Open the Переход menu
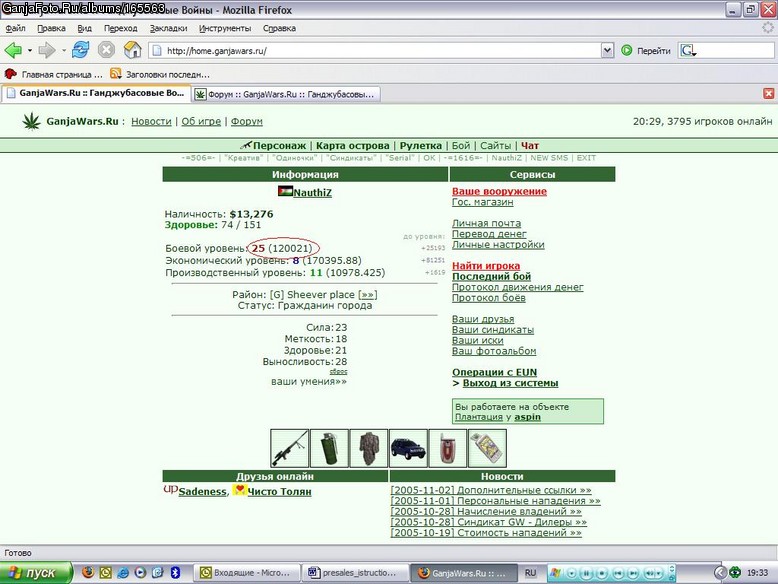 tap(121, 28)
